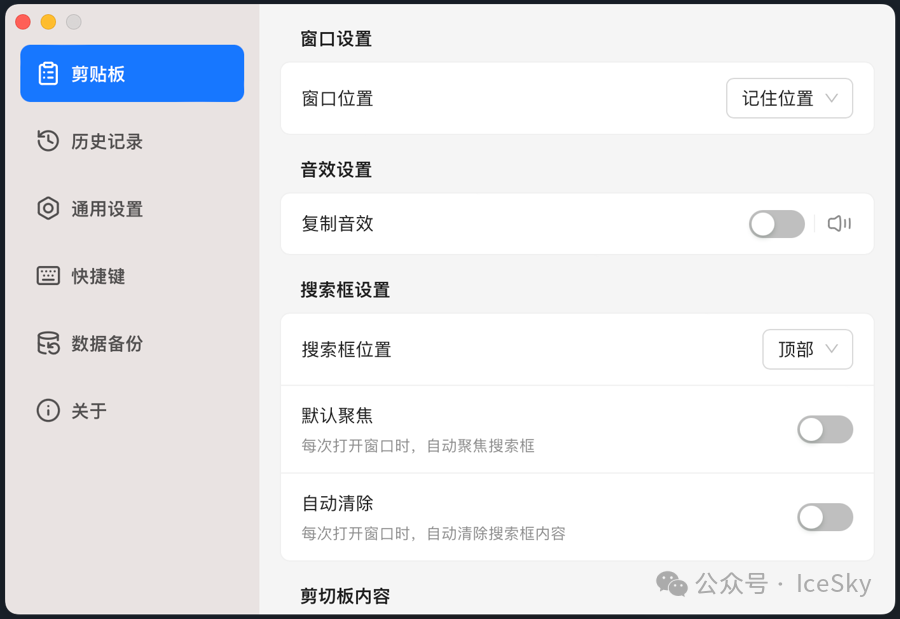
Task: Click the history clock icon
Action: point(48,141)
